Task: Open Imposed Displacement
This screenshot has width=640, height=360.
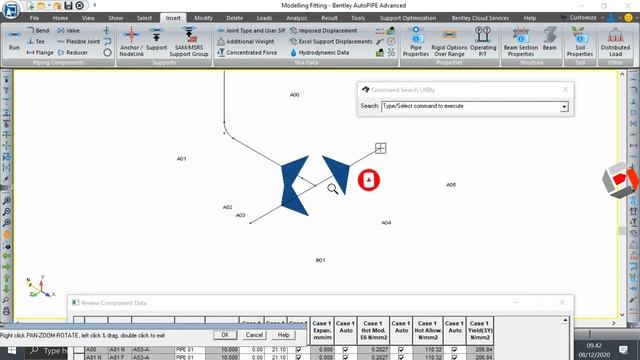Action: [324, 31]
